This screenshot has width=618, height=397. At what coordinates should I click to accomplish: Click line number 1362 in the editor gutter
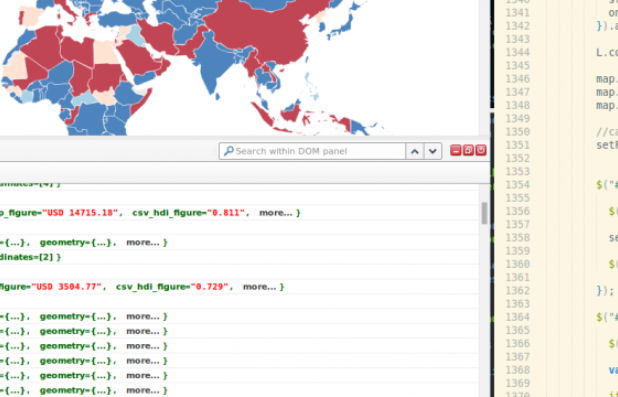click(517, 290)
